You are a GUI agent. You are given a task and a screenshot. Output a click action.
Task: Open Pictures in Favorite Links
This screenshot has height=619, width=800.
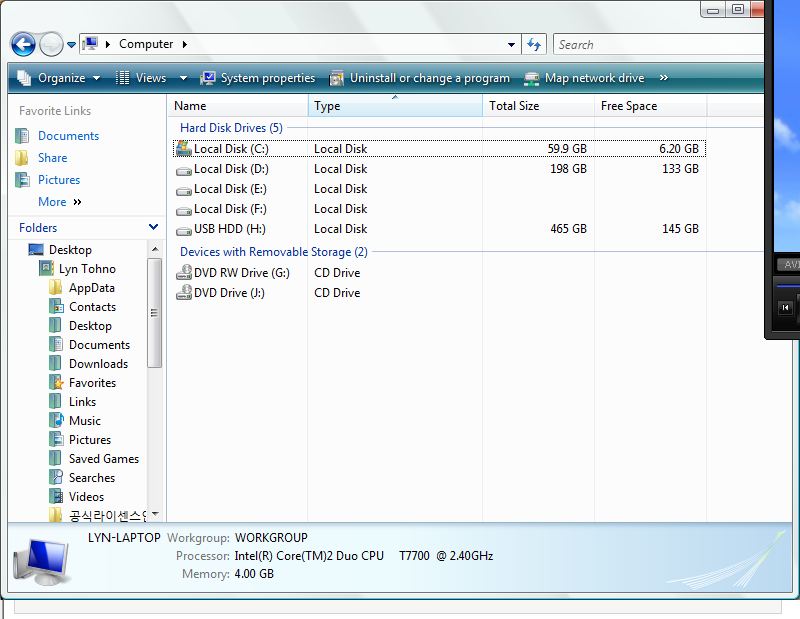point(59,180)
